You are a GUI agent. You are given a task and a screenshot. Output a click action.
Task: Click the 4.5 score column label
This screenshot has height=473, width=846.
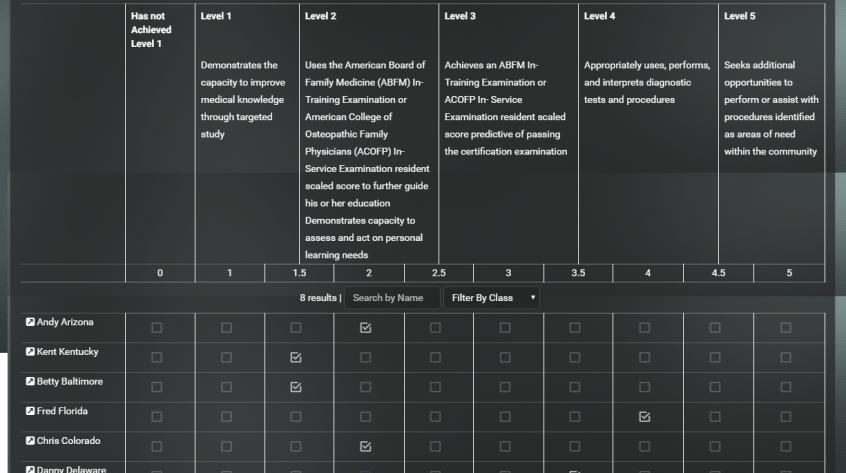(718, 273)
